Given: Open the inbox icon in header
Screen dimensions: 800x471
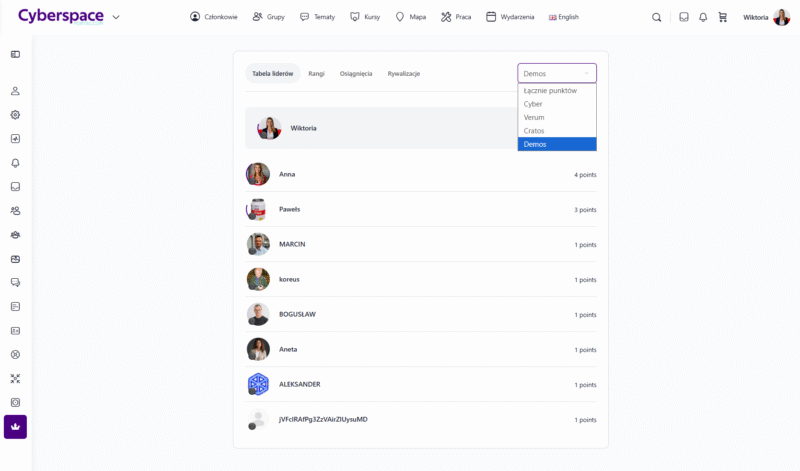Looking at the screenshot, I should point(684,17).
